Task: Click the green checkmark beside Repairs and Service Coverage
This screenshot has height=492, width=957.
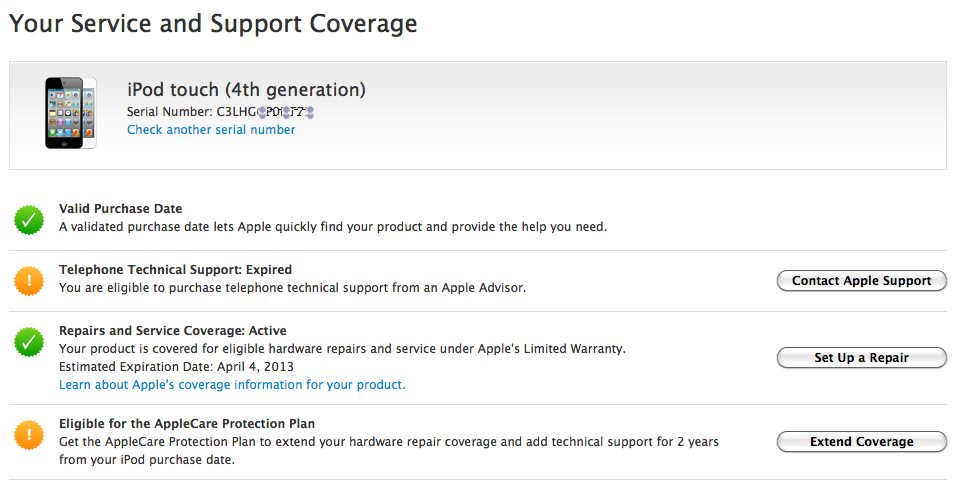Action: pyautogui.click(x=29, y=342)
